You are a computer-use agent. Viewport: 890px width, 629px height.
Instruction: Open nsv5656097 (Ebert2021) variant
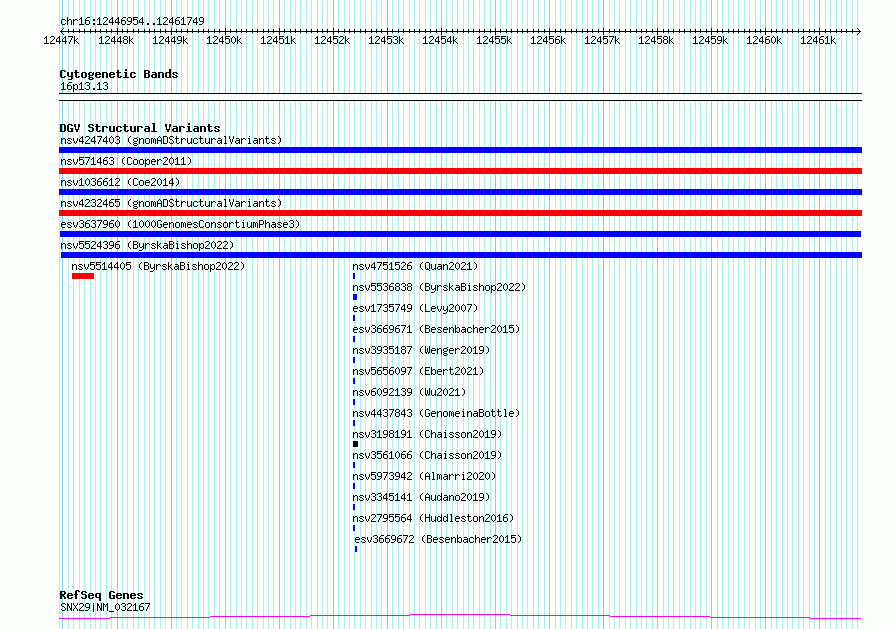(418, 371)
